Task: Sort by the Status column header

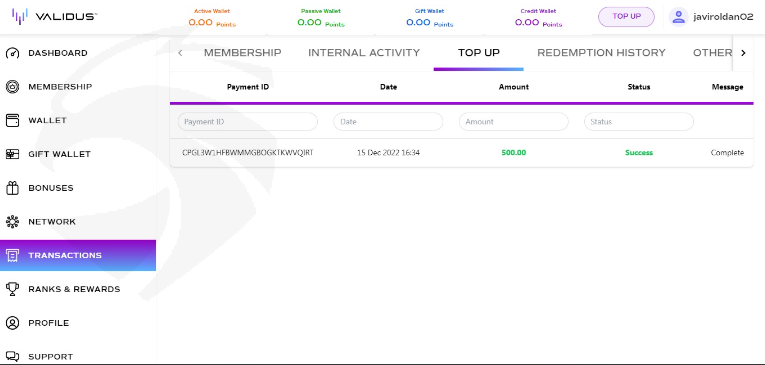Action: point(639,87)
